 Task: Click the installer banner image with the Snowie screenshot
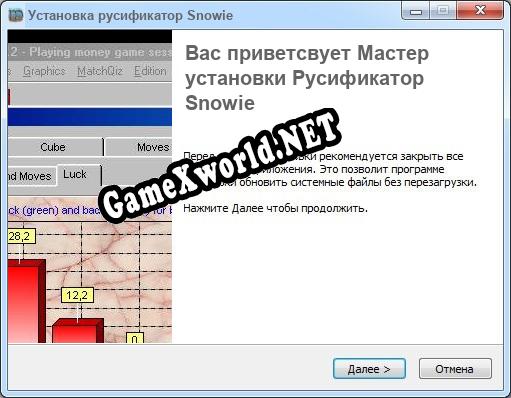click(x=90, y=186)
